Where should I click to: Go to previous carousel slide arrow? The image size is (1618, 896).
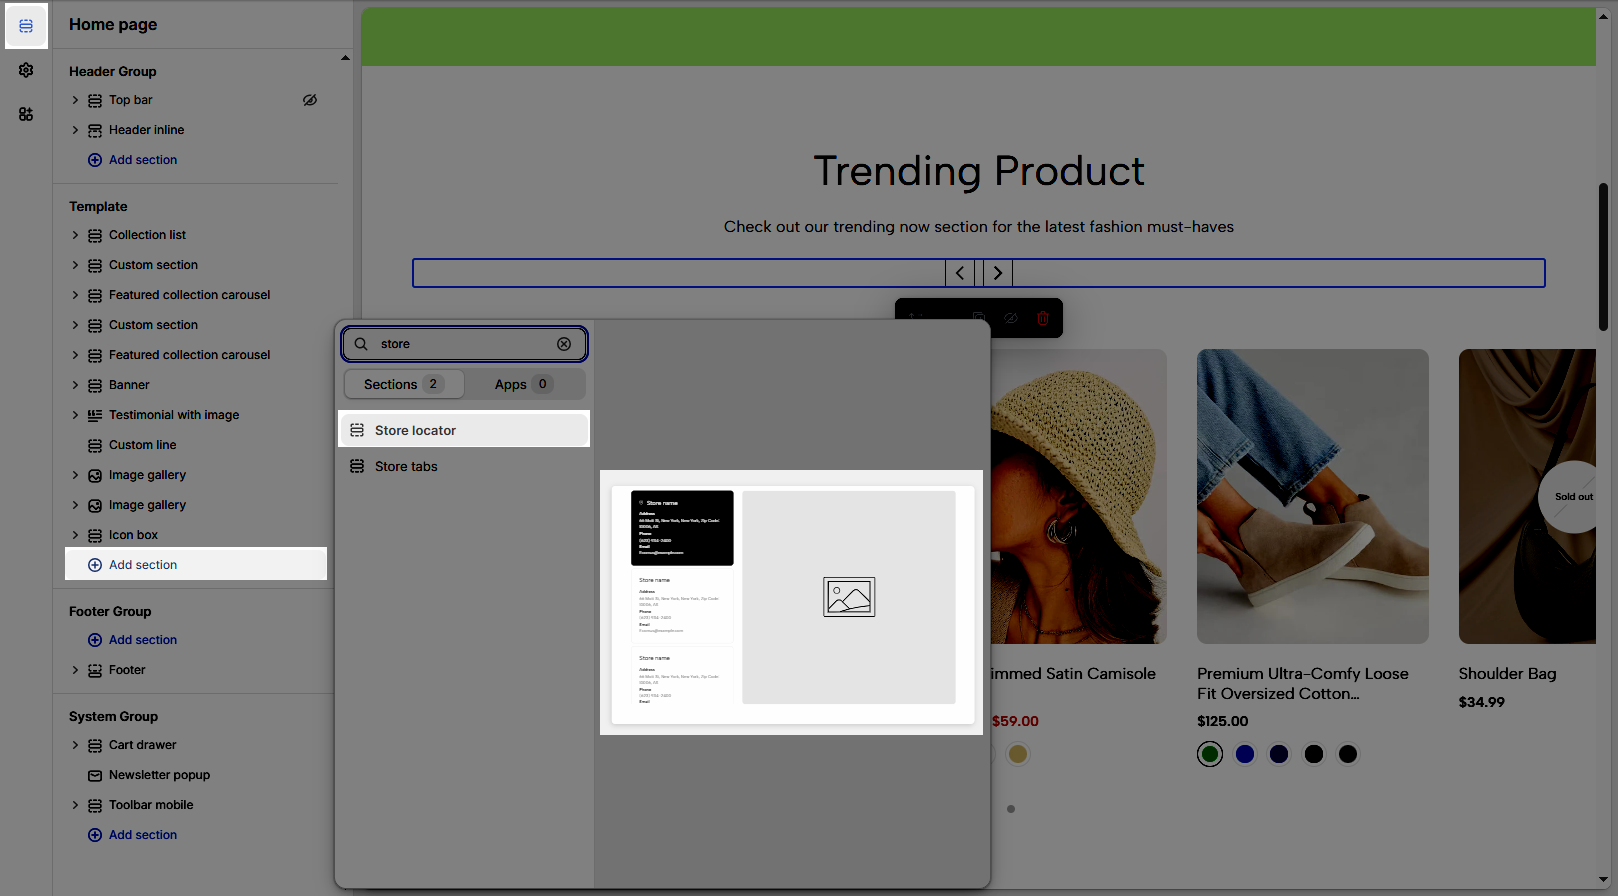960,273
